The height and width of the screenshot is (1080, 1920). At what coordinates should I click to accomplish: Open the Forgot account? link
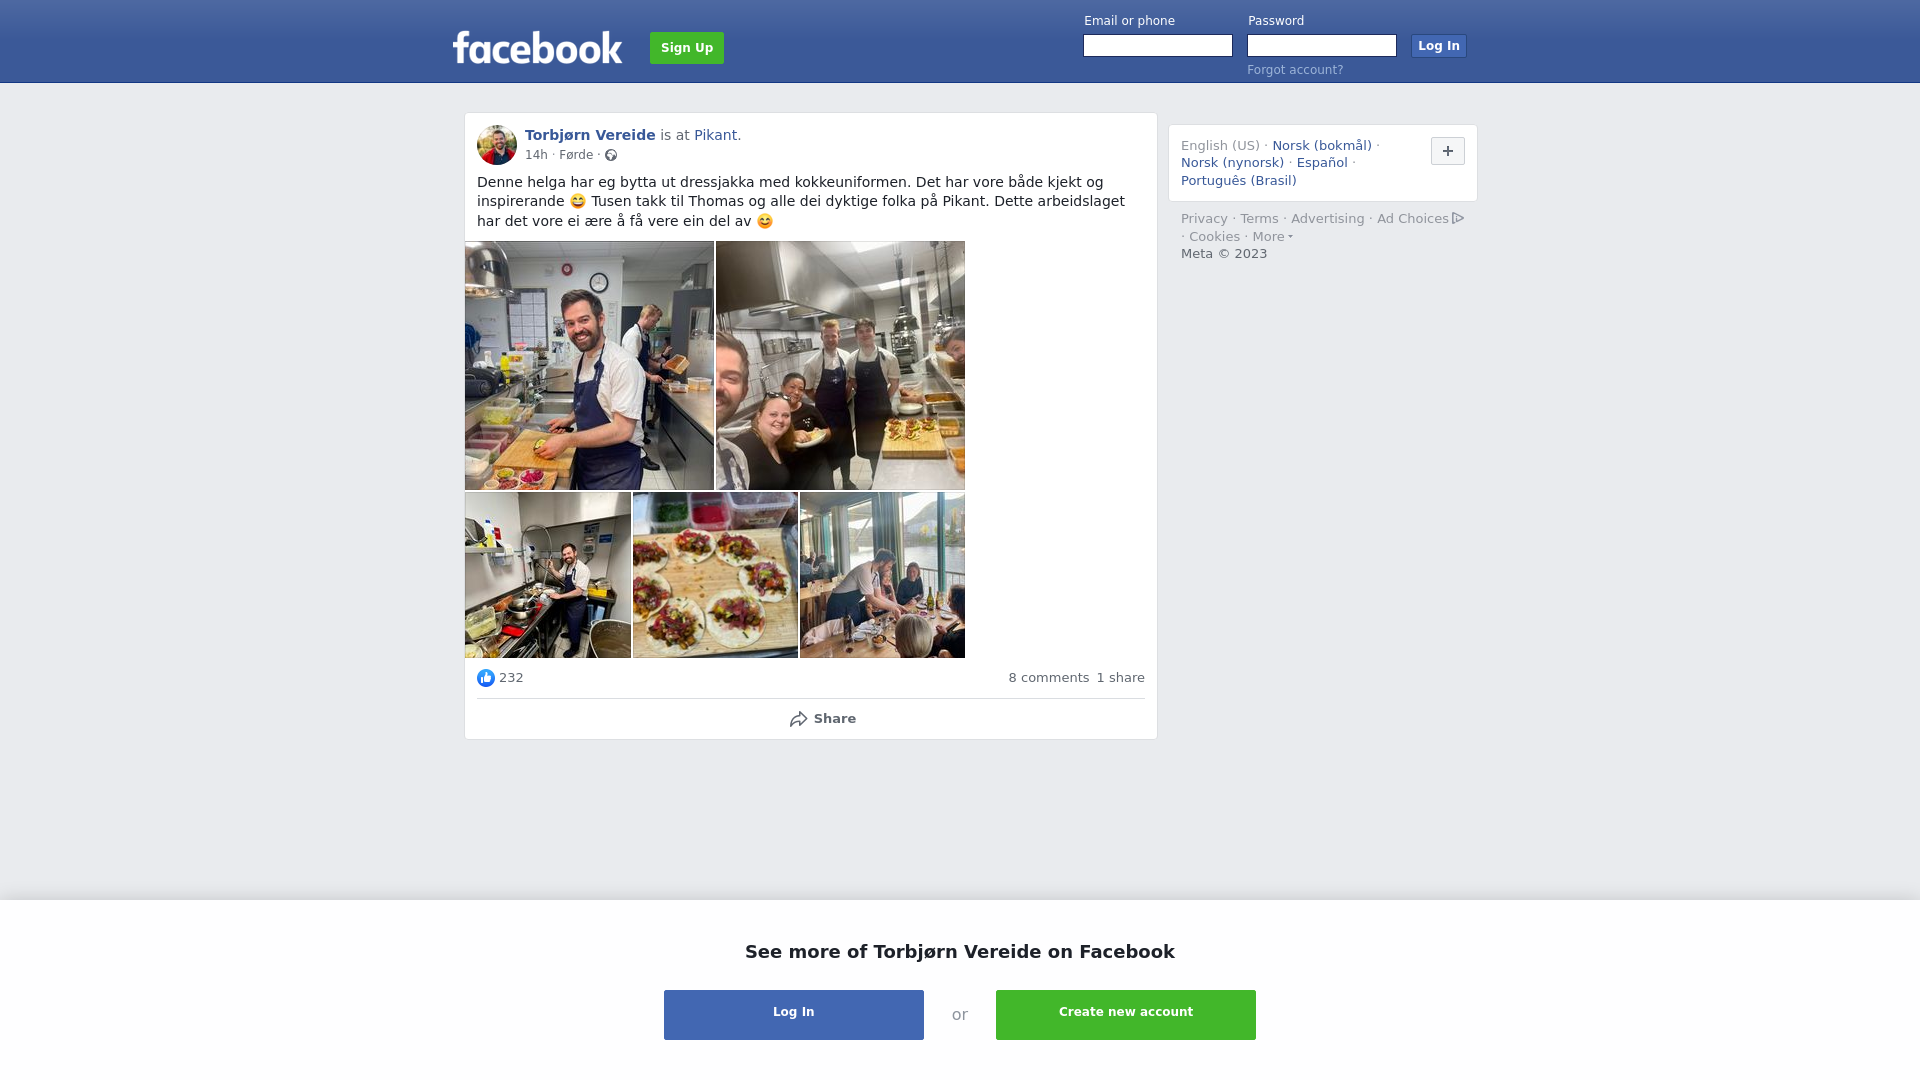(1295, 70)
